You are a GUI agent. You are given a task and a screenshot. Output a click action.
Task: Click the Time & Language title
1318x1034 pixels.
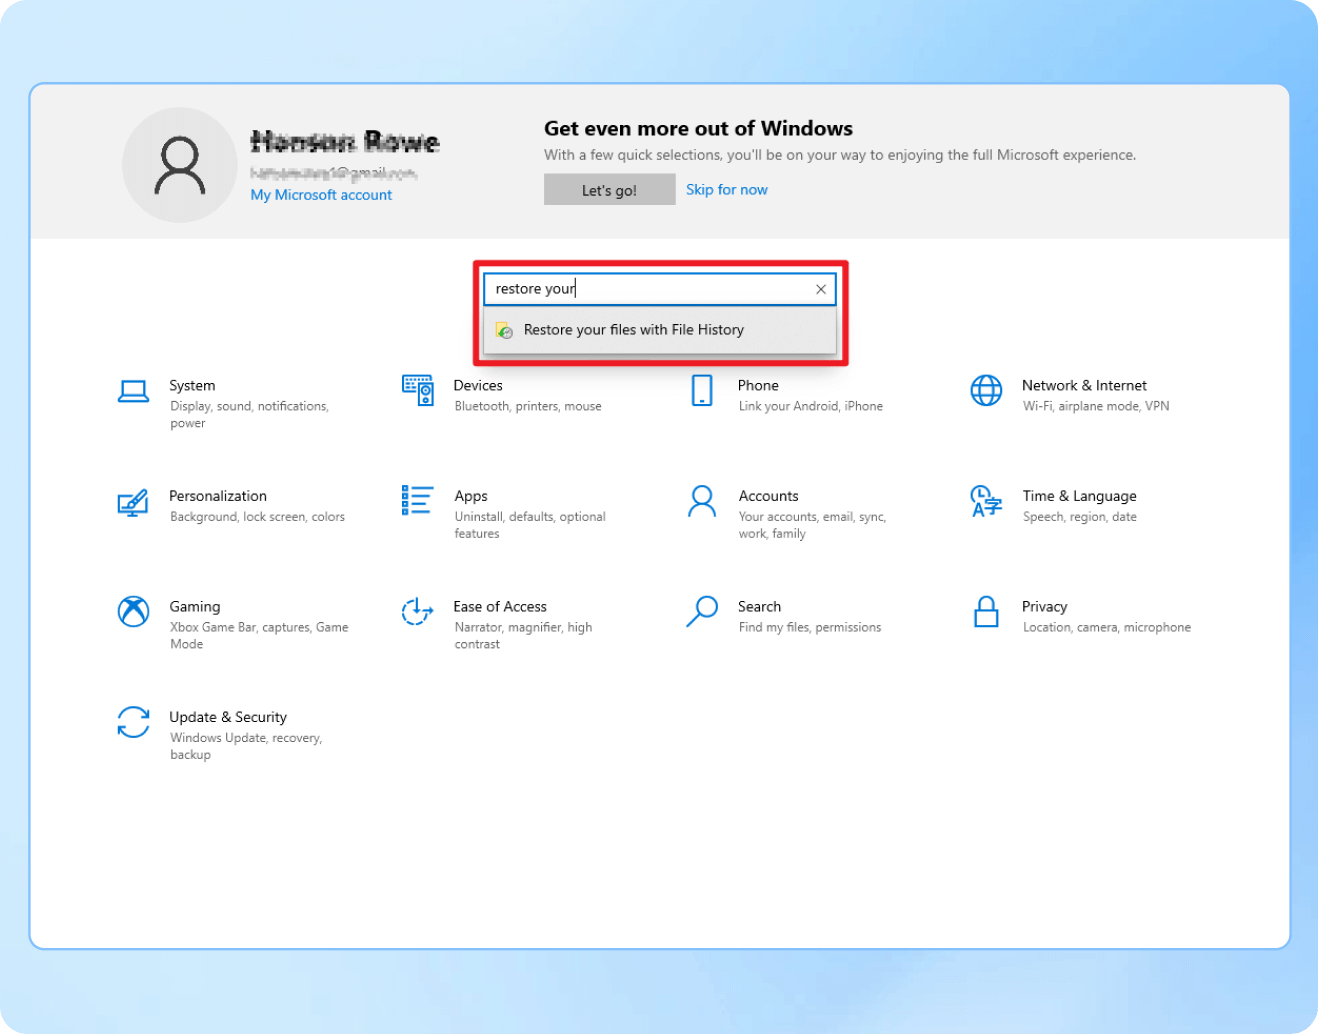pos(1080,496)
